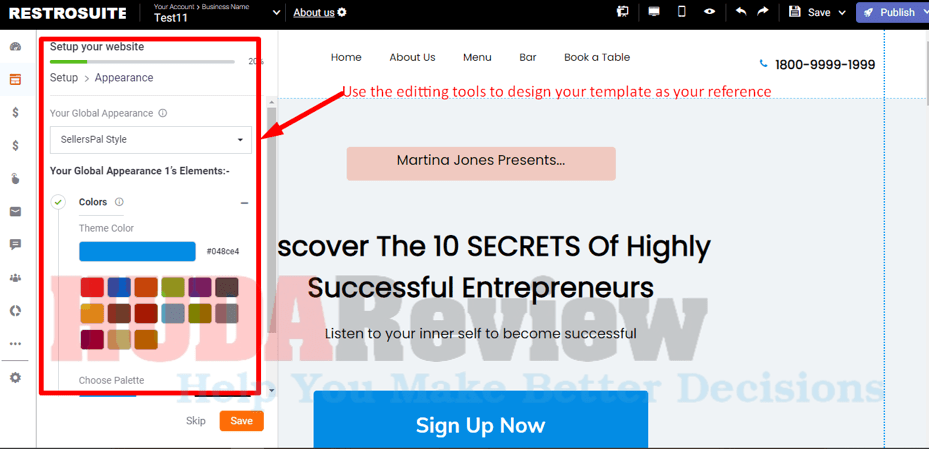Click the Skip link in setup panel
This screenshot has height=449, width=929.
[196, 421]
